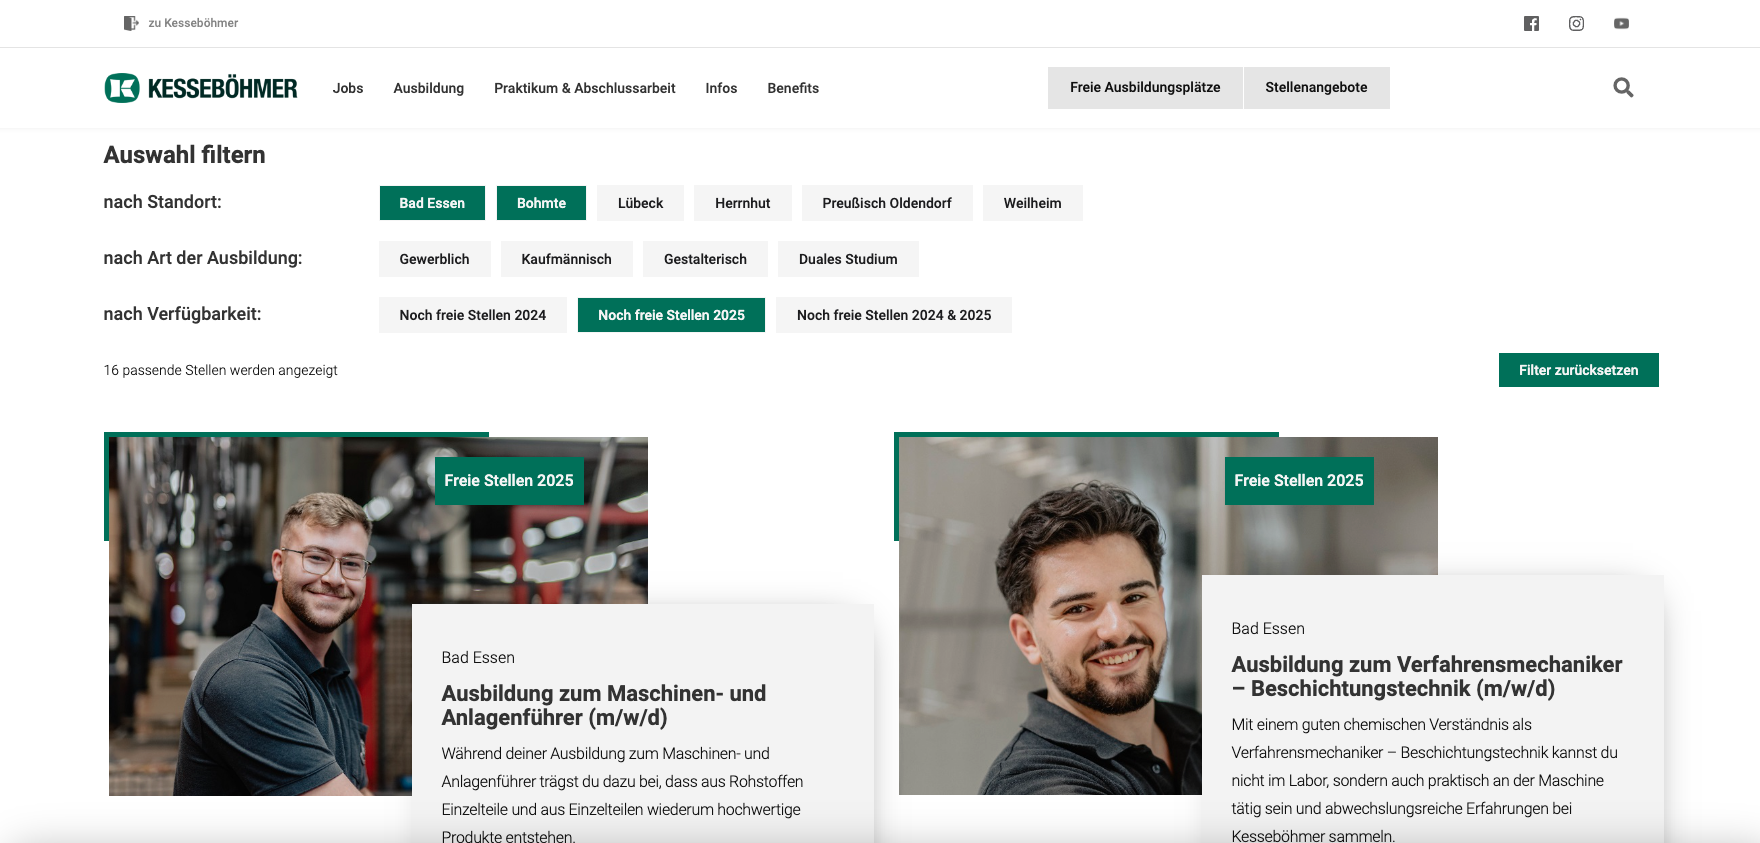Click the exit icon beside zu Kesseböhmer
This screenshot has width=1760, height=843.
pos(130,23)
